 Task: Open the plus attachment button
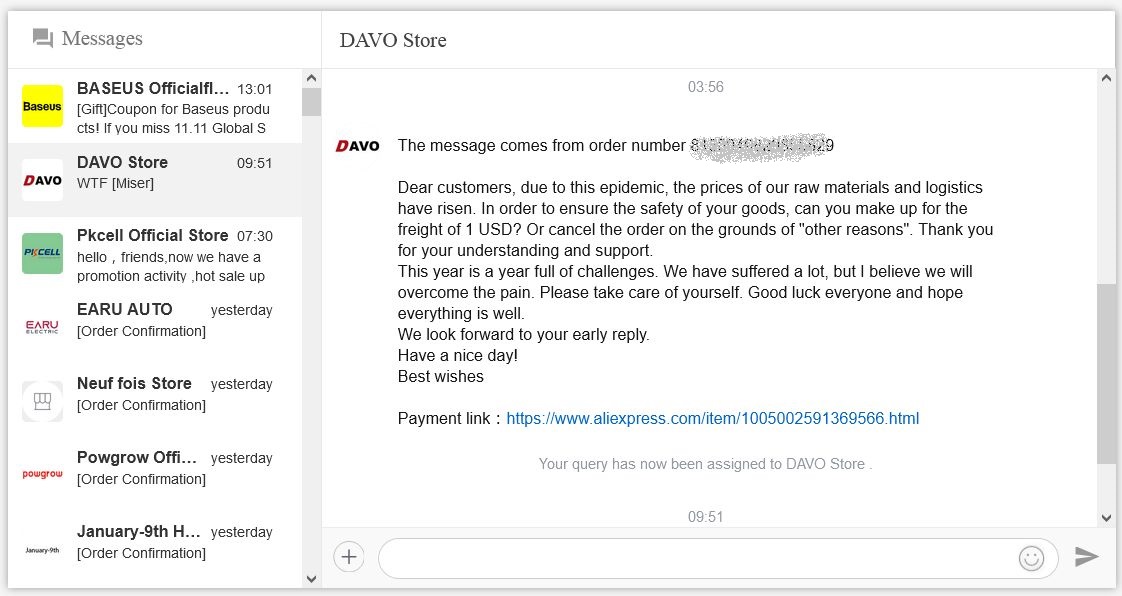coord(349,557)
